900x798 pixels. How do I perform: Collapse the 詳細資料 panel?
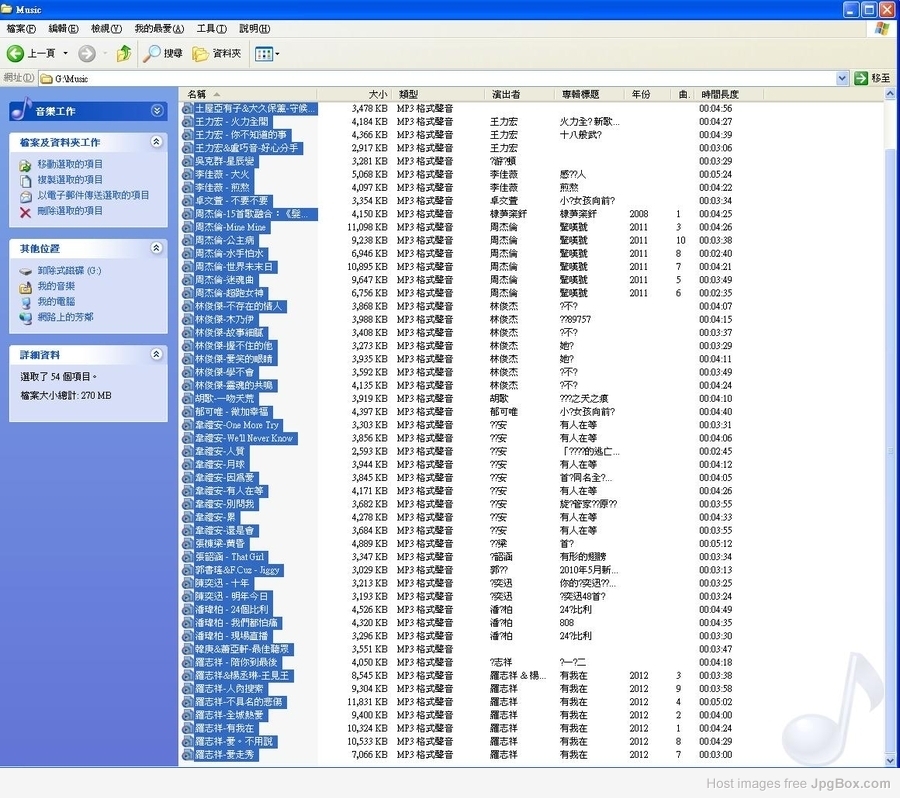(x=156, y=355)
